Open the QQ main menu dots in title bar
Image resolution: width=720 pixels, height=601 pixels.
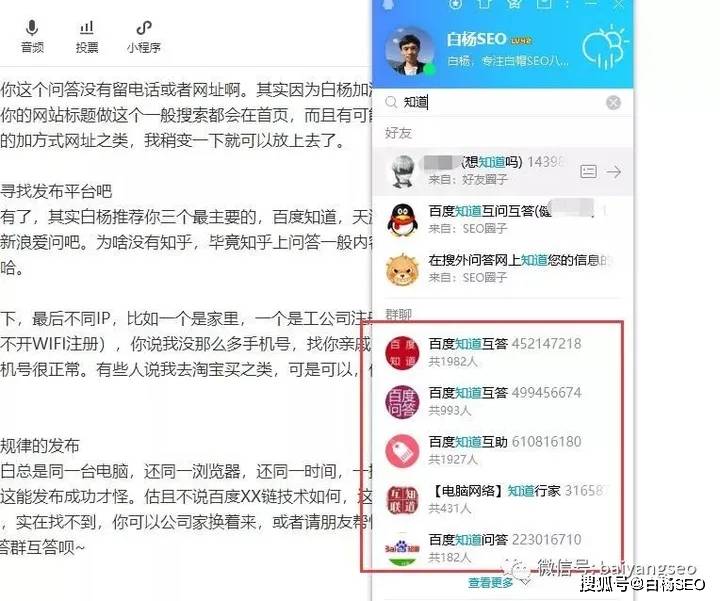pyautogui.click(x=568, y=4)
